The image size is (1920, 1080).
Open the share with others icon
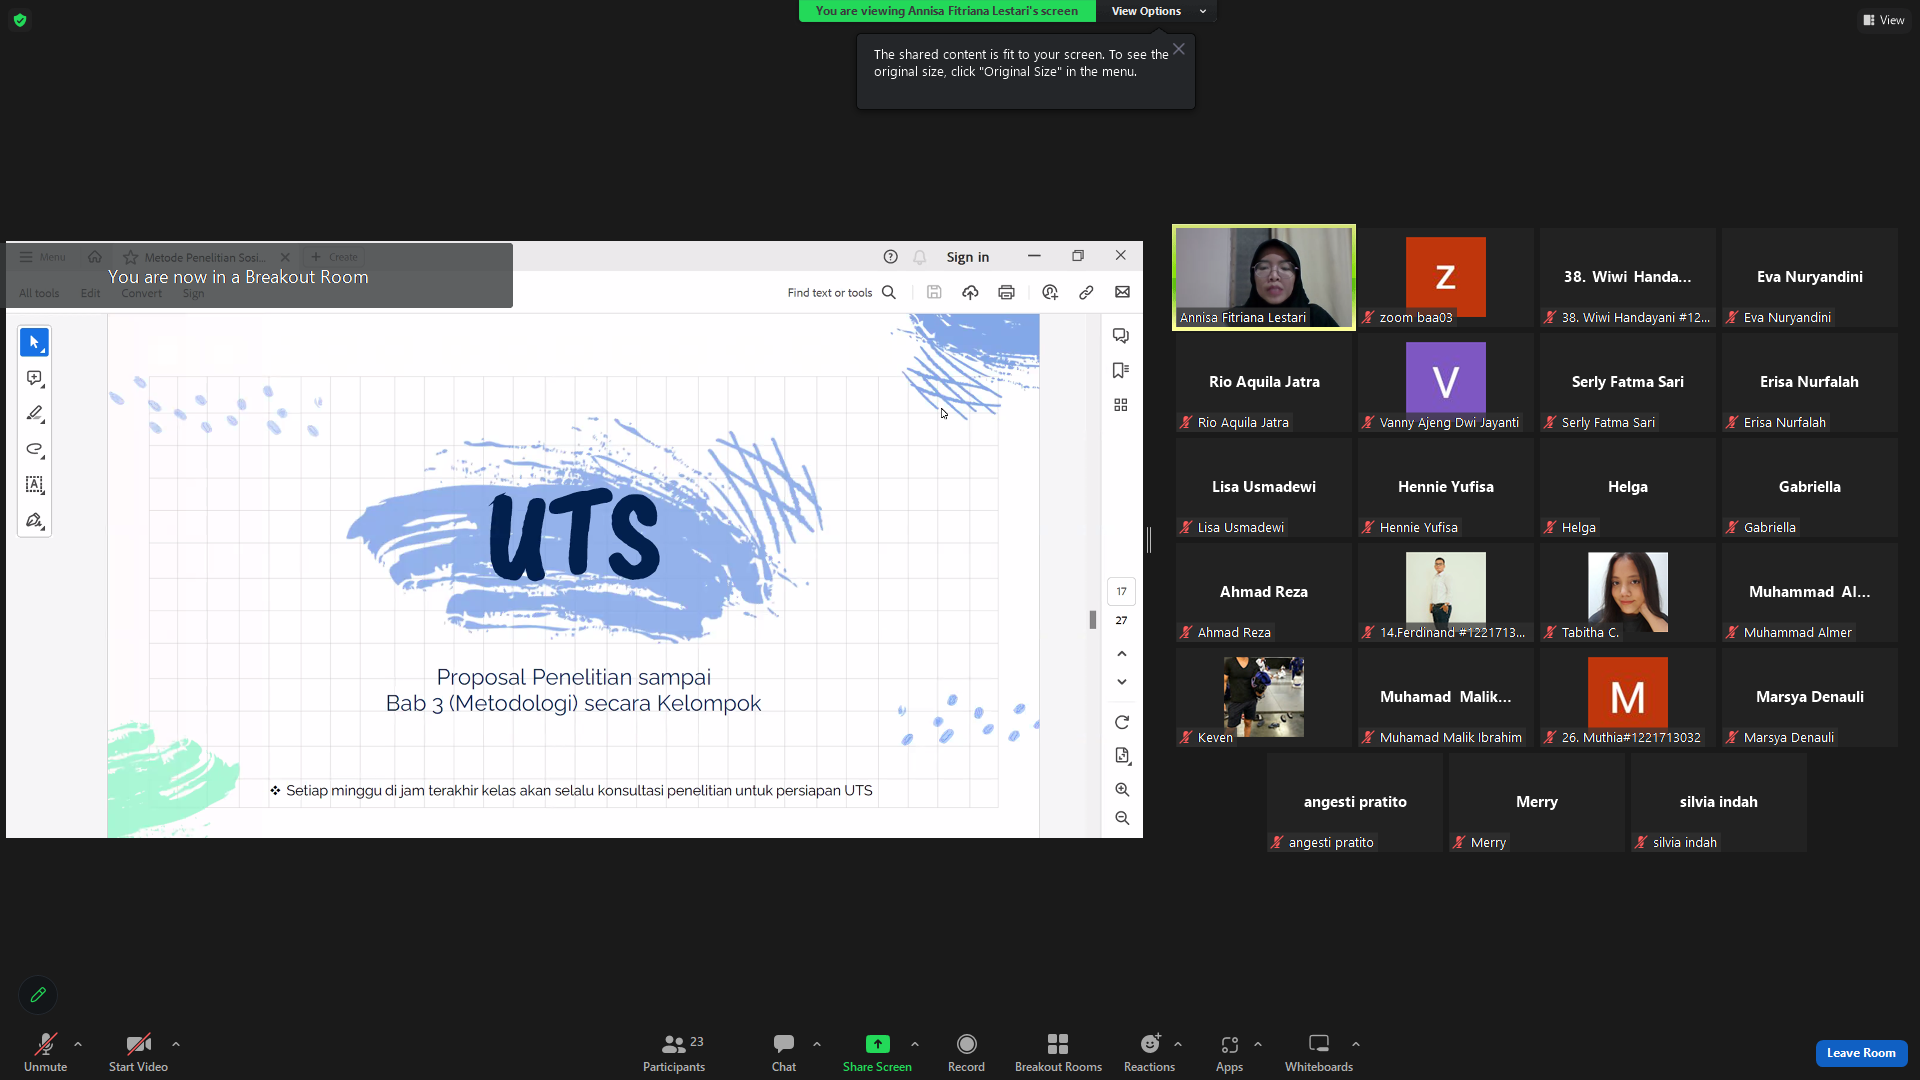pyautogui.click(x=1050, y=292)
